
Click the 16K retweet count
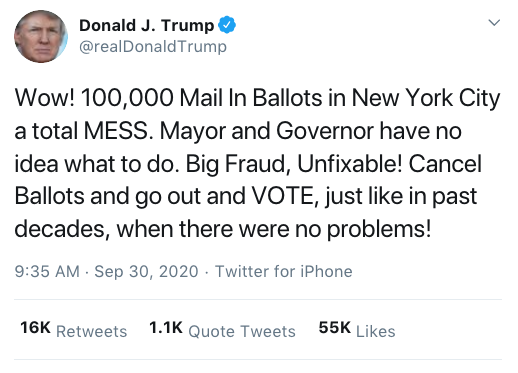point(35,327)
